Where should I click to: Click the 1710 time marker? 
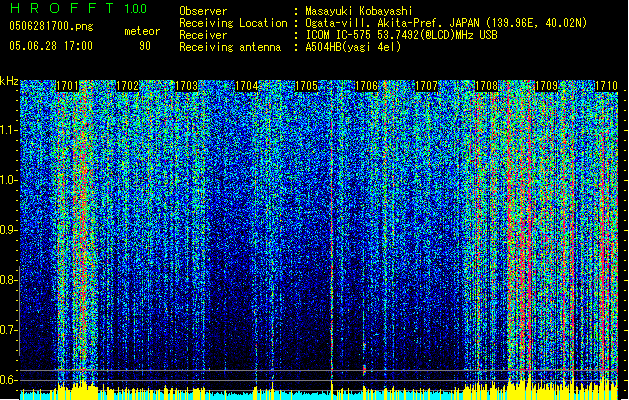click(606, 86)
